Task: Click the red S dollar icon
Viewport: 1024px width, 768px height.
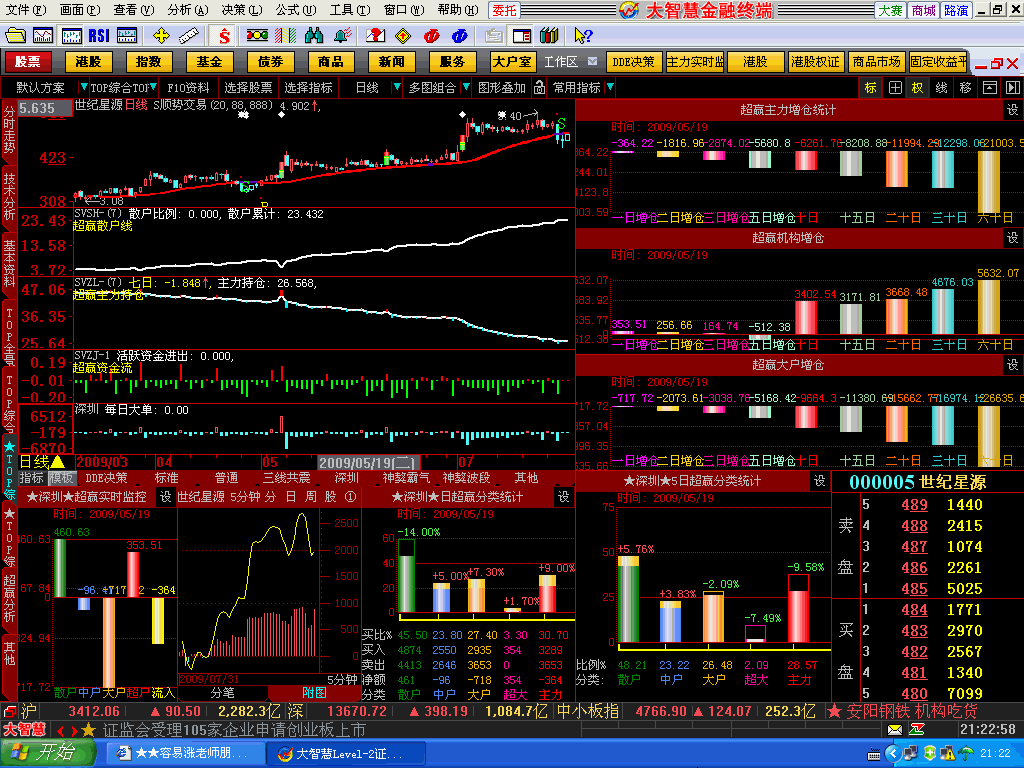Action: click(x=224, y=35)
